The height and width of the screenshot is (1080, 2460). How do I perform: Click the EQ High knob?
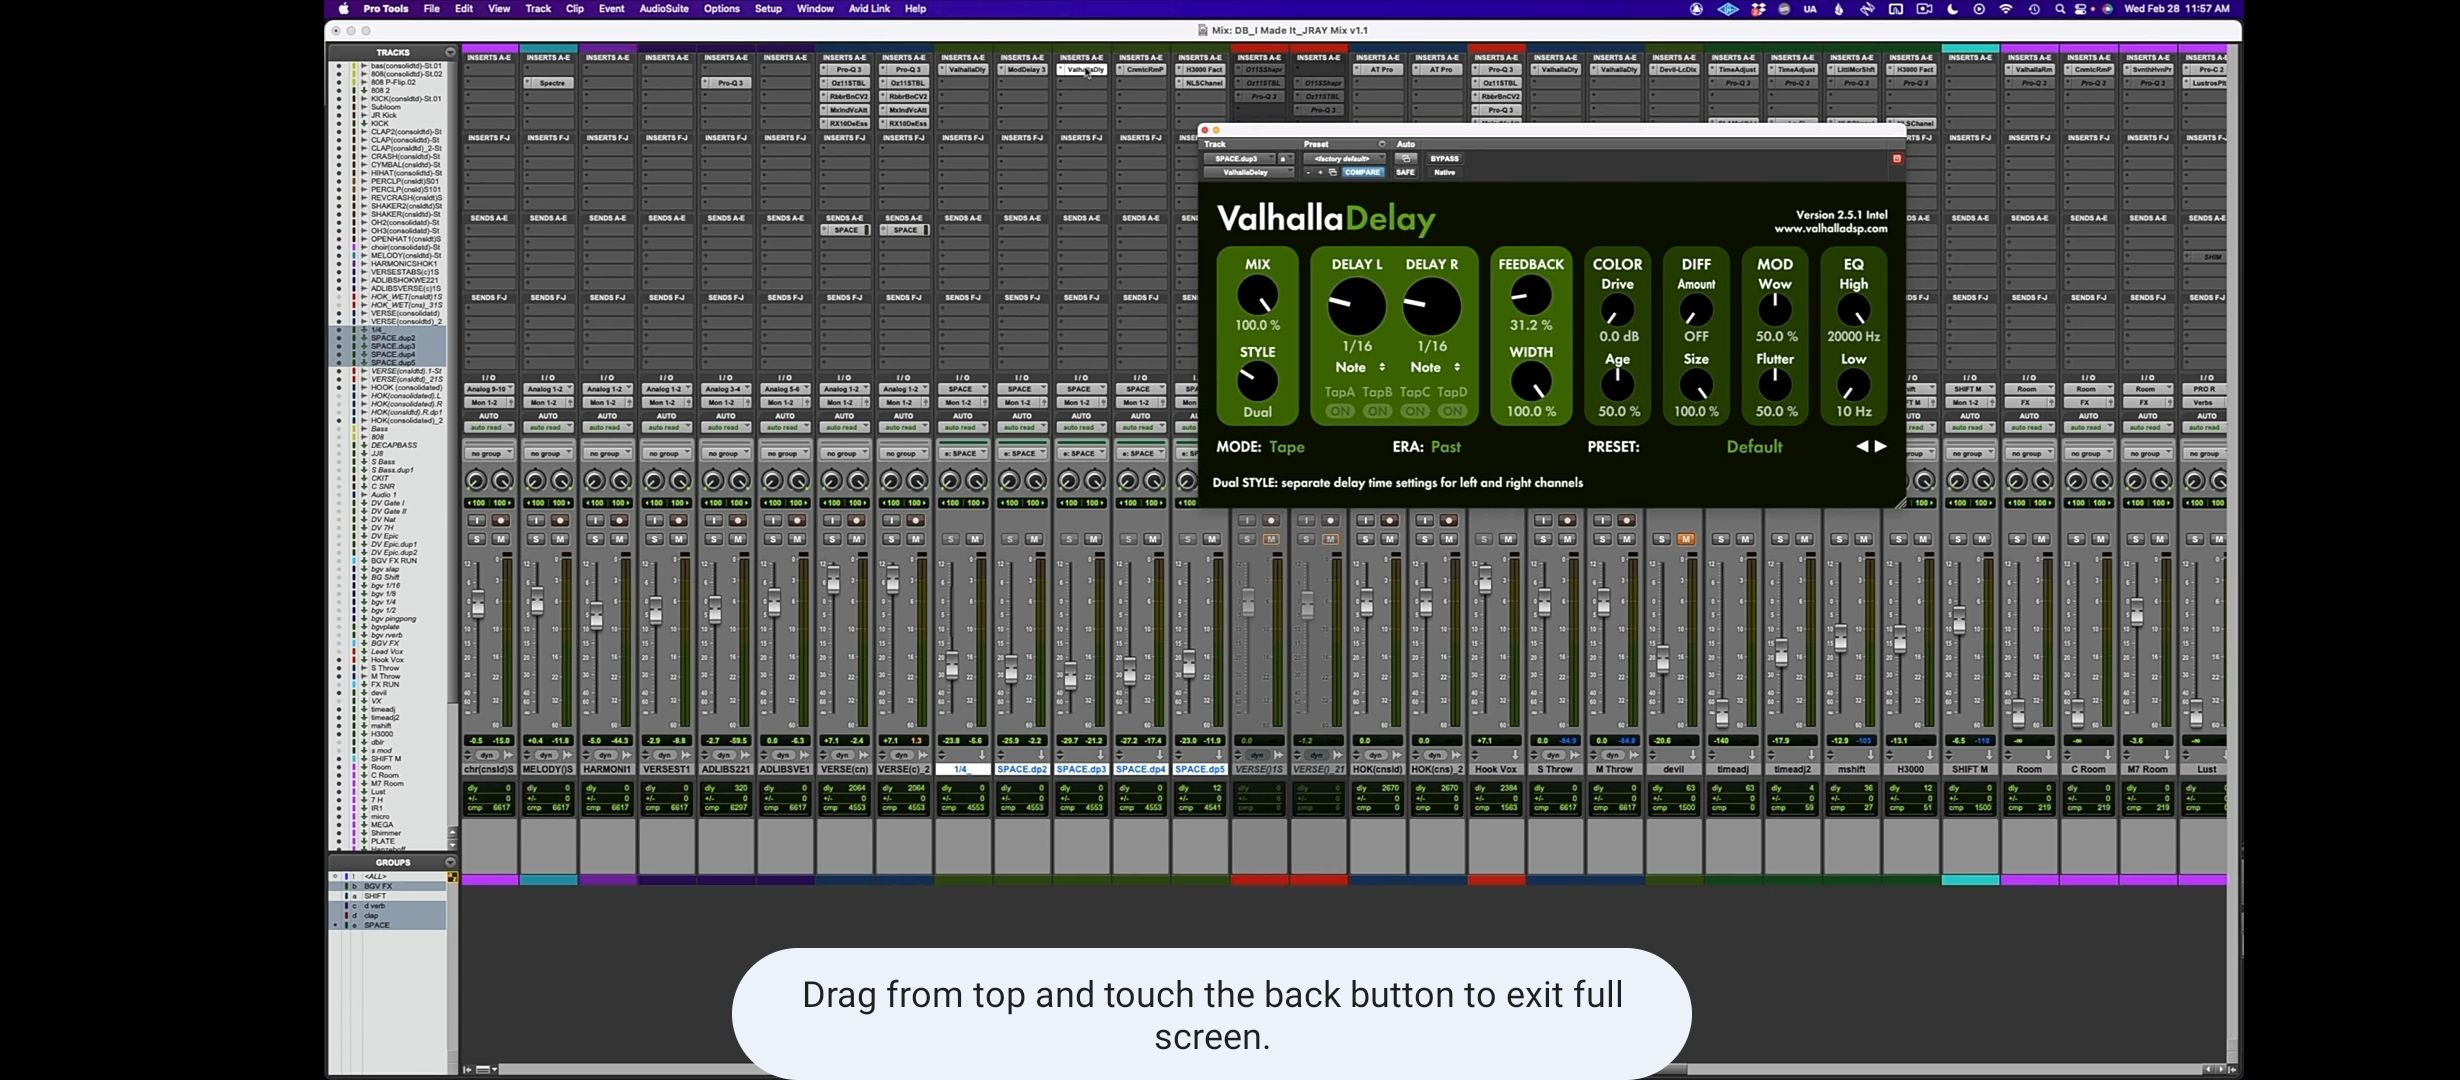(x=1853, y=311)
